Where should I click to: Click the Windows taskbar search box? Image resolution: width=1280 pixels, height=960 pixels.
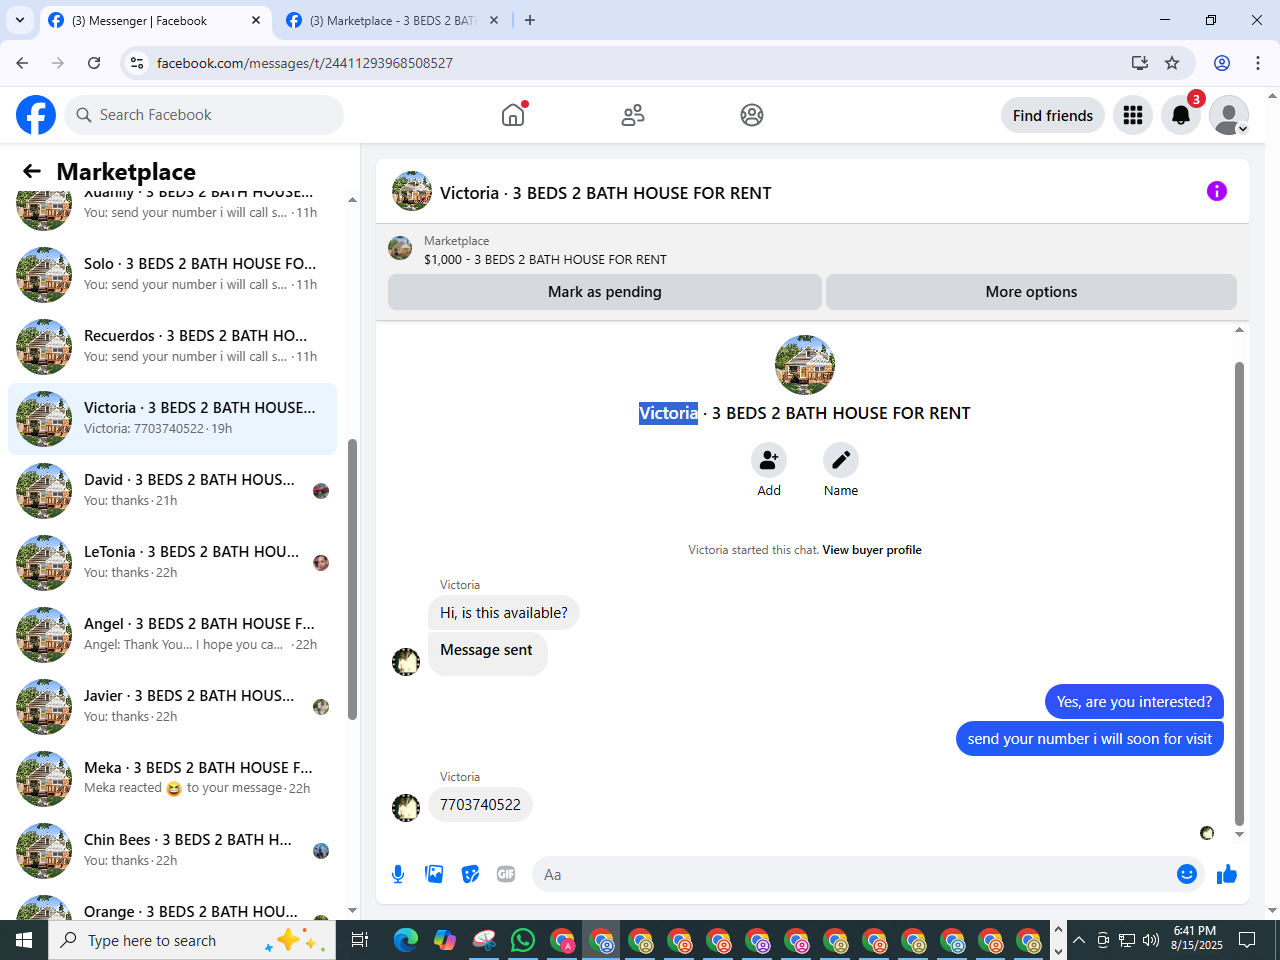(192, 940)
